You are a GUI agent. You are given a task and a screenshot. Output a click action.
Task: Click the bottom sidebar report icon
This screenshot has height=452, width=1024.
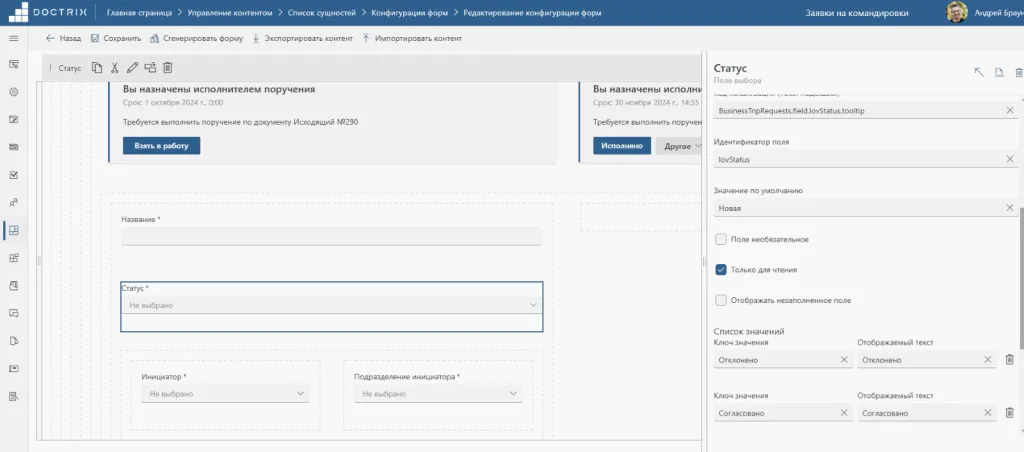pos(13,396)
